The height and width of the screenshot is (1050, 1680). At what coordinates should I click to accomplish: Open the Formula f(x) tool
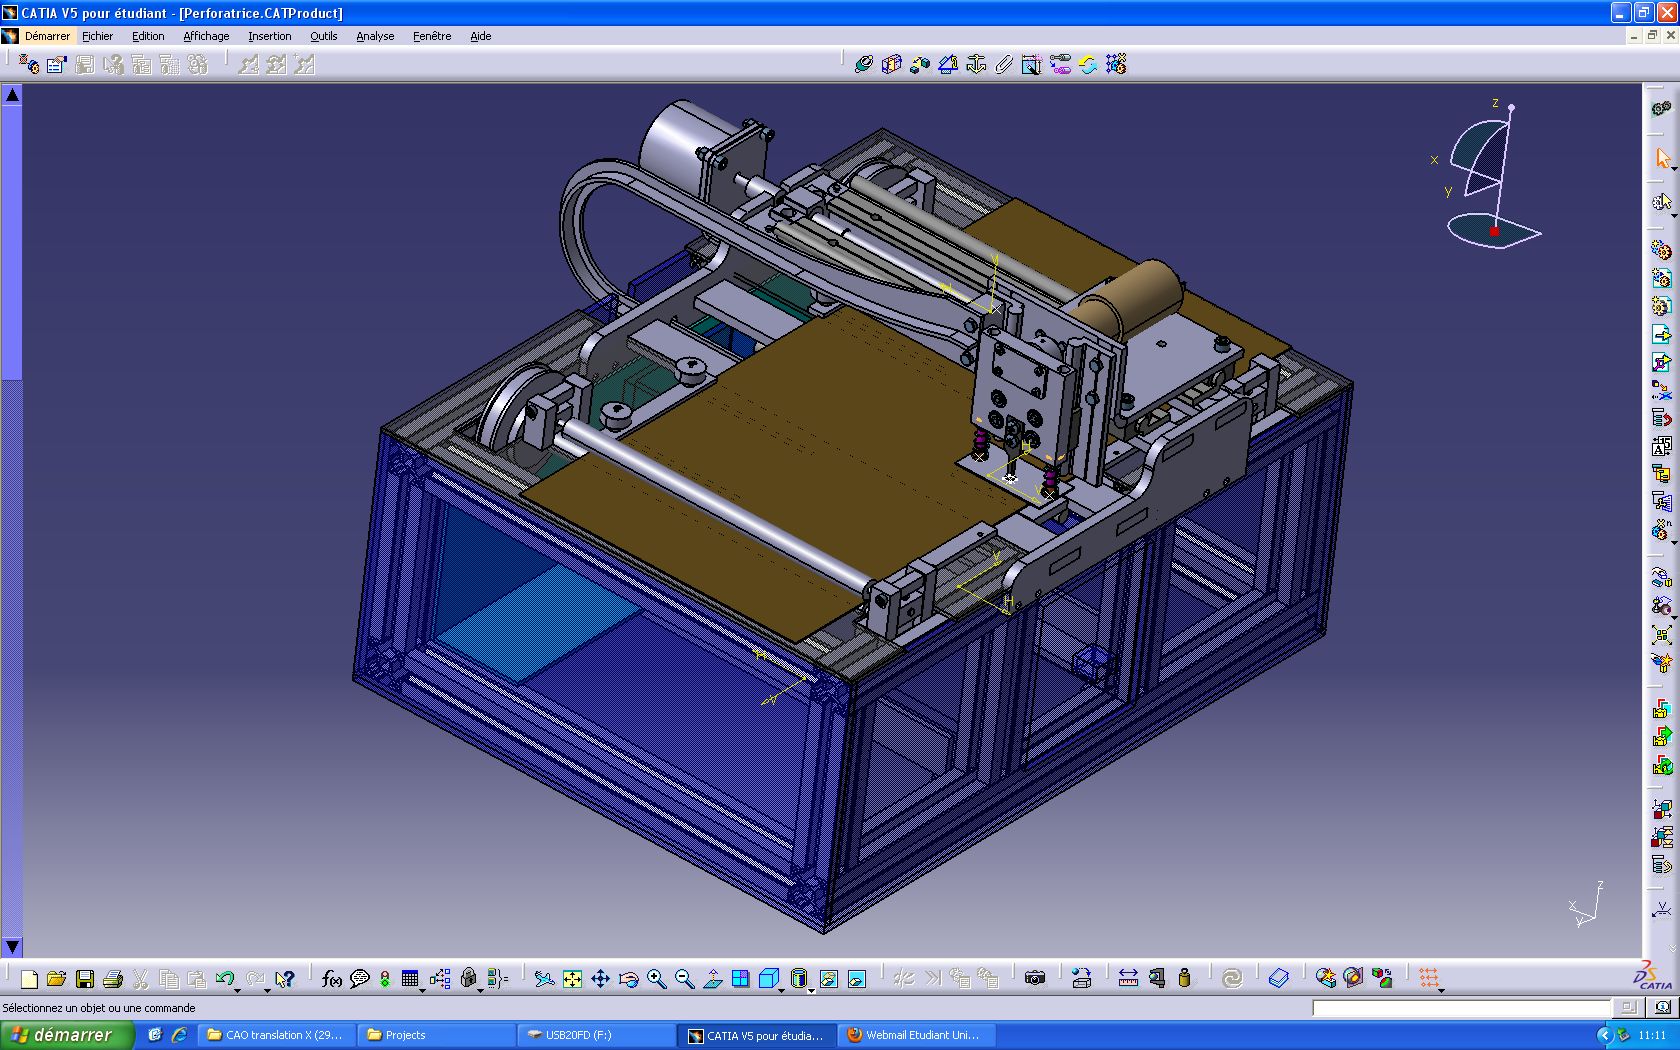331,979
